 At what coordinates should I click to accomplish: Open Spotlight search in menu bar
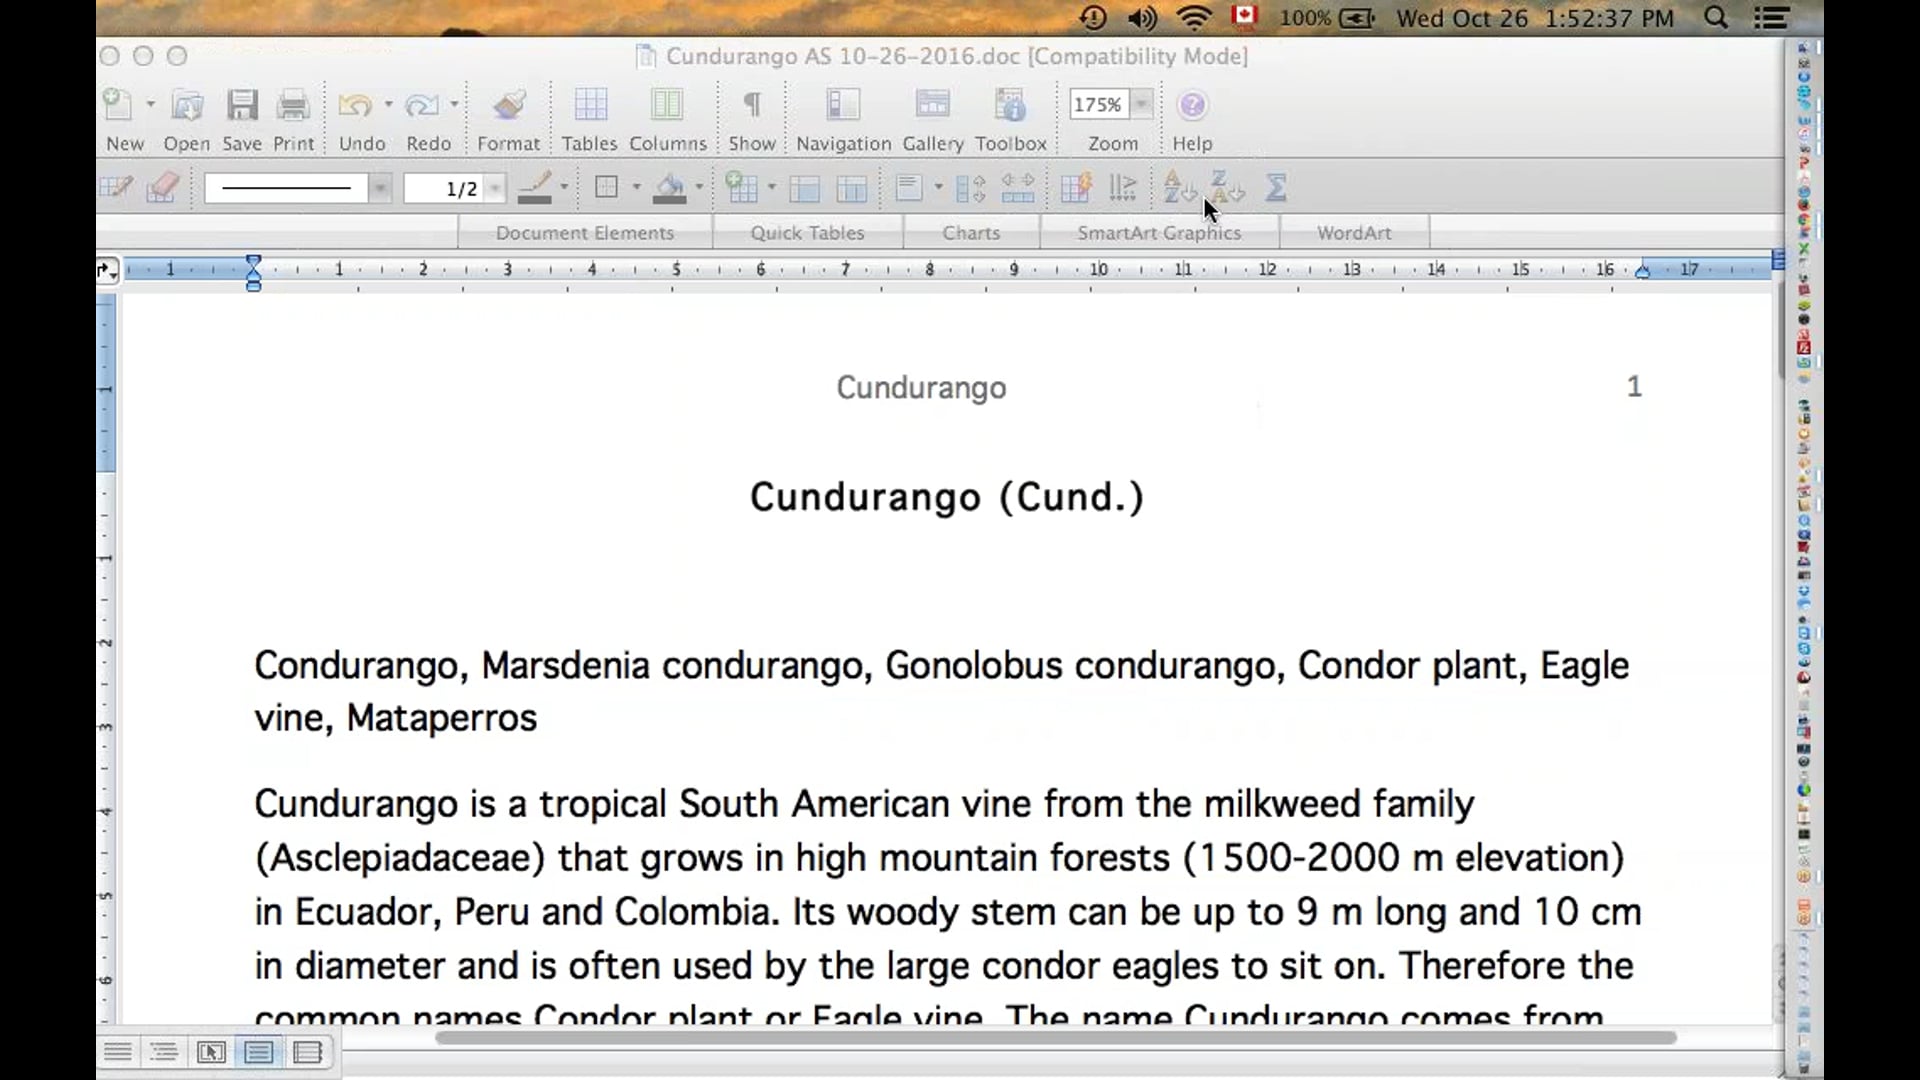[x=1716, y=18]
